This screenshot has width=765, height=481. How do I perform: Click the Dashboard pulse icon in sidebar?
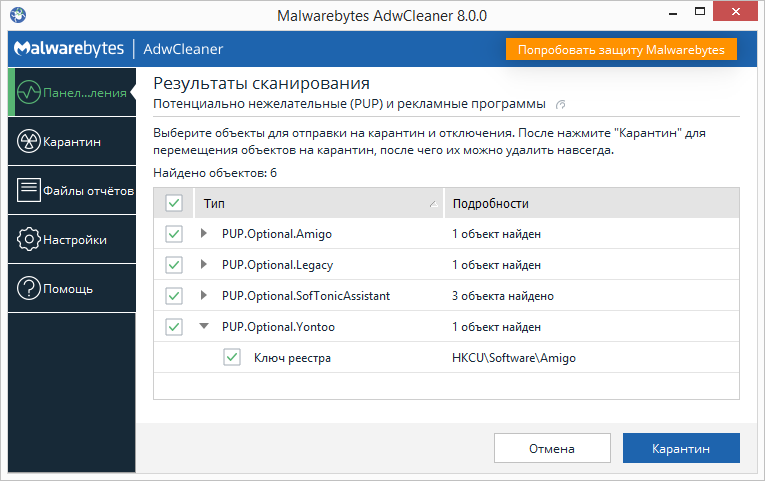point(28,93)
